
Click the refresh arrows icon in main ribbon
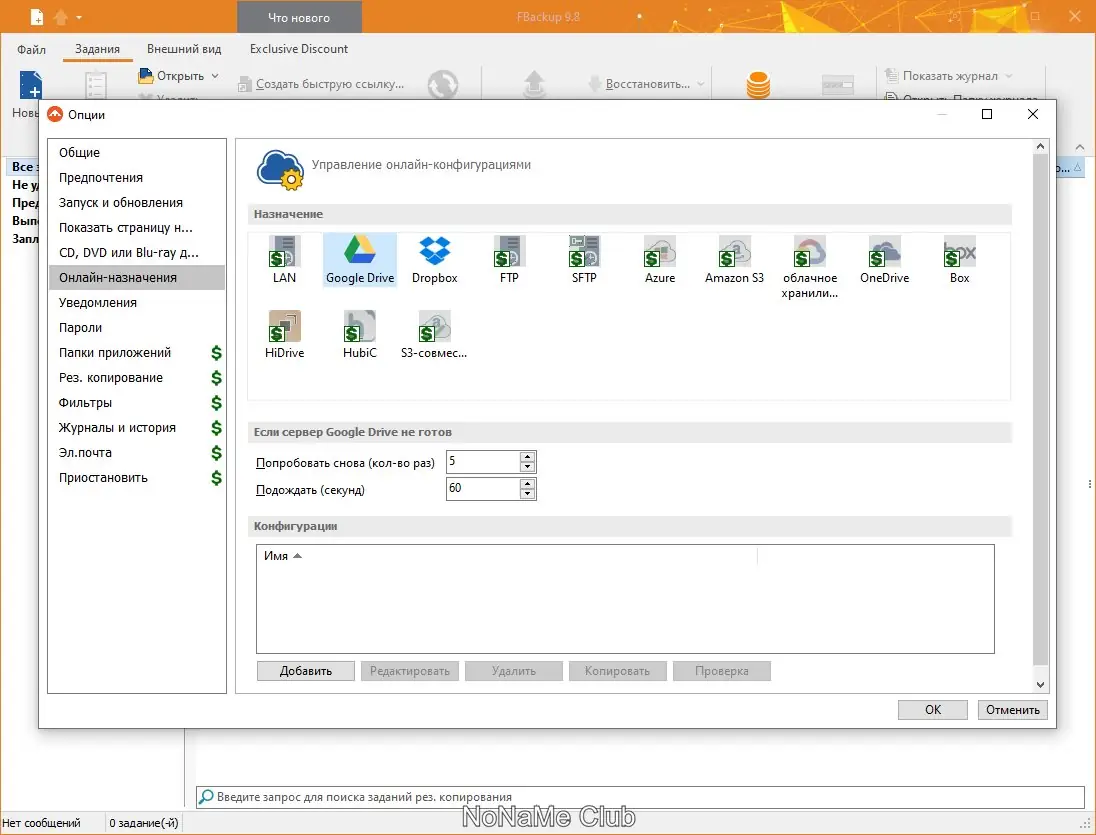(443, 85)
